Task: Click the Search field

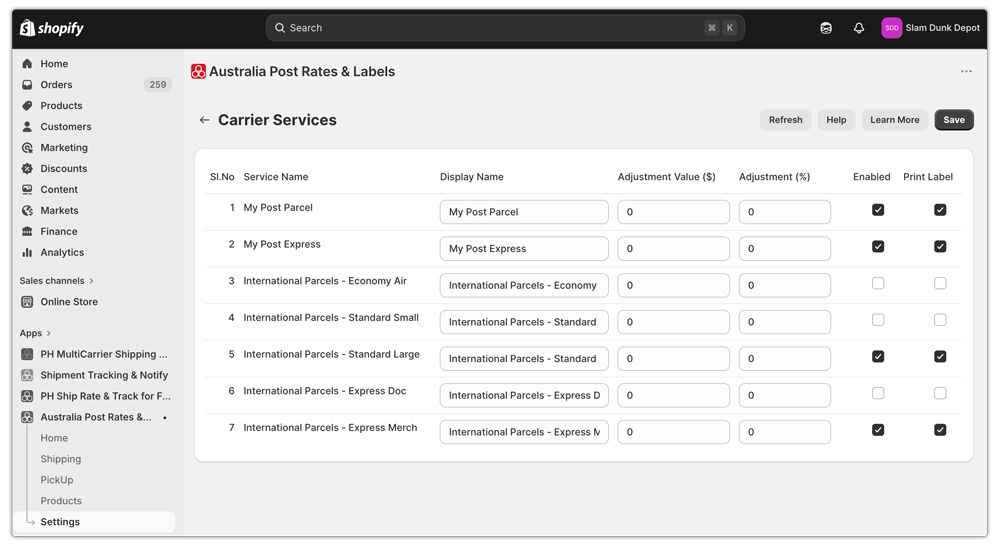Action: tap(505, 28)
